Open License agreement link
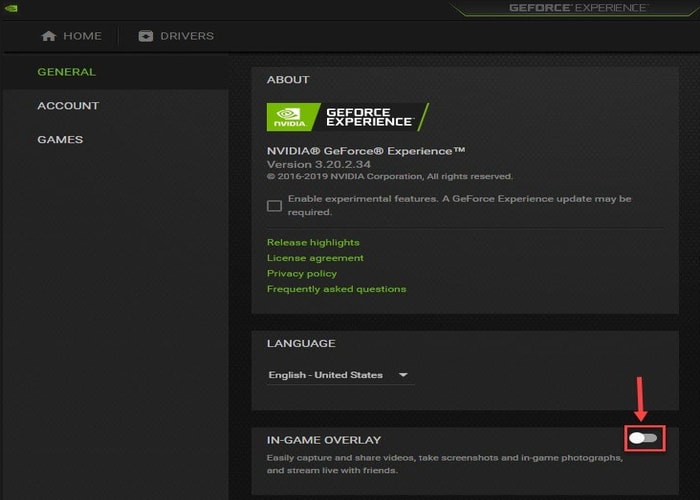 pyautogui.click(x=315, y=258)
